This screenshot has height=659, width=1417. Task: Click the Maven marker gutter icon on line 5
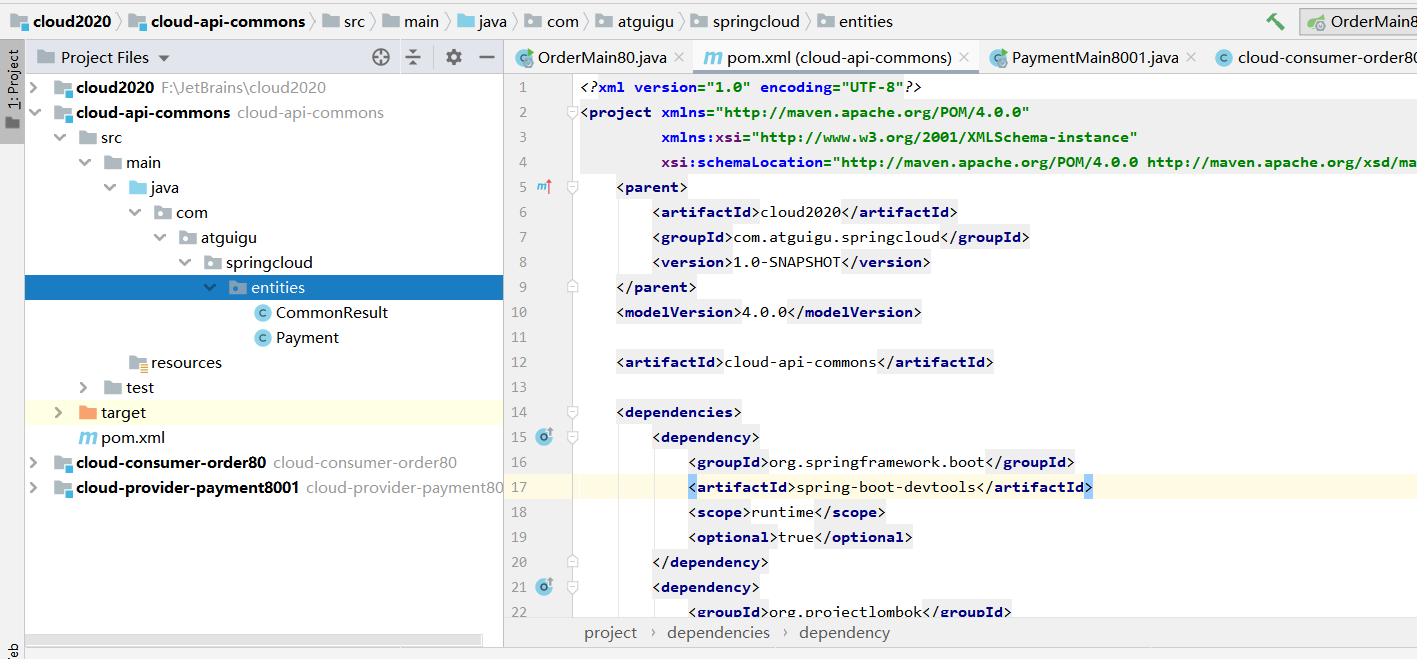click(x=544, y=187)
